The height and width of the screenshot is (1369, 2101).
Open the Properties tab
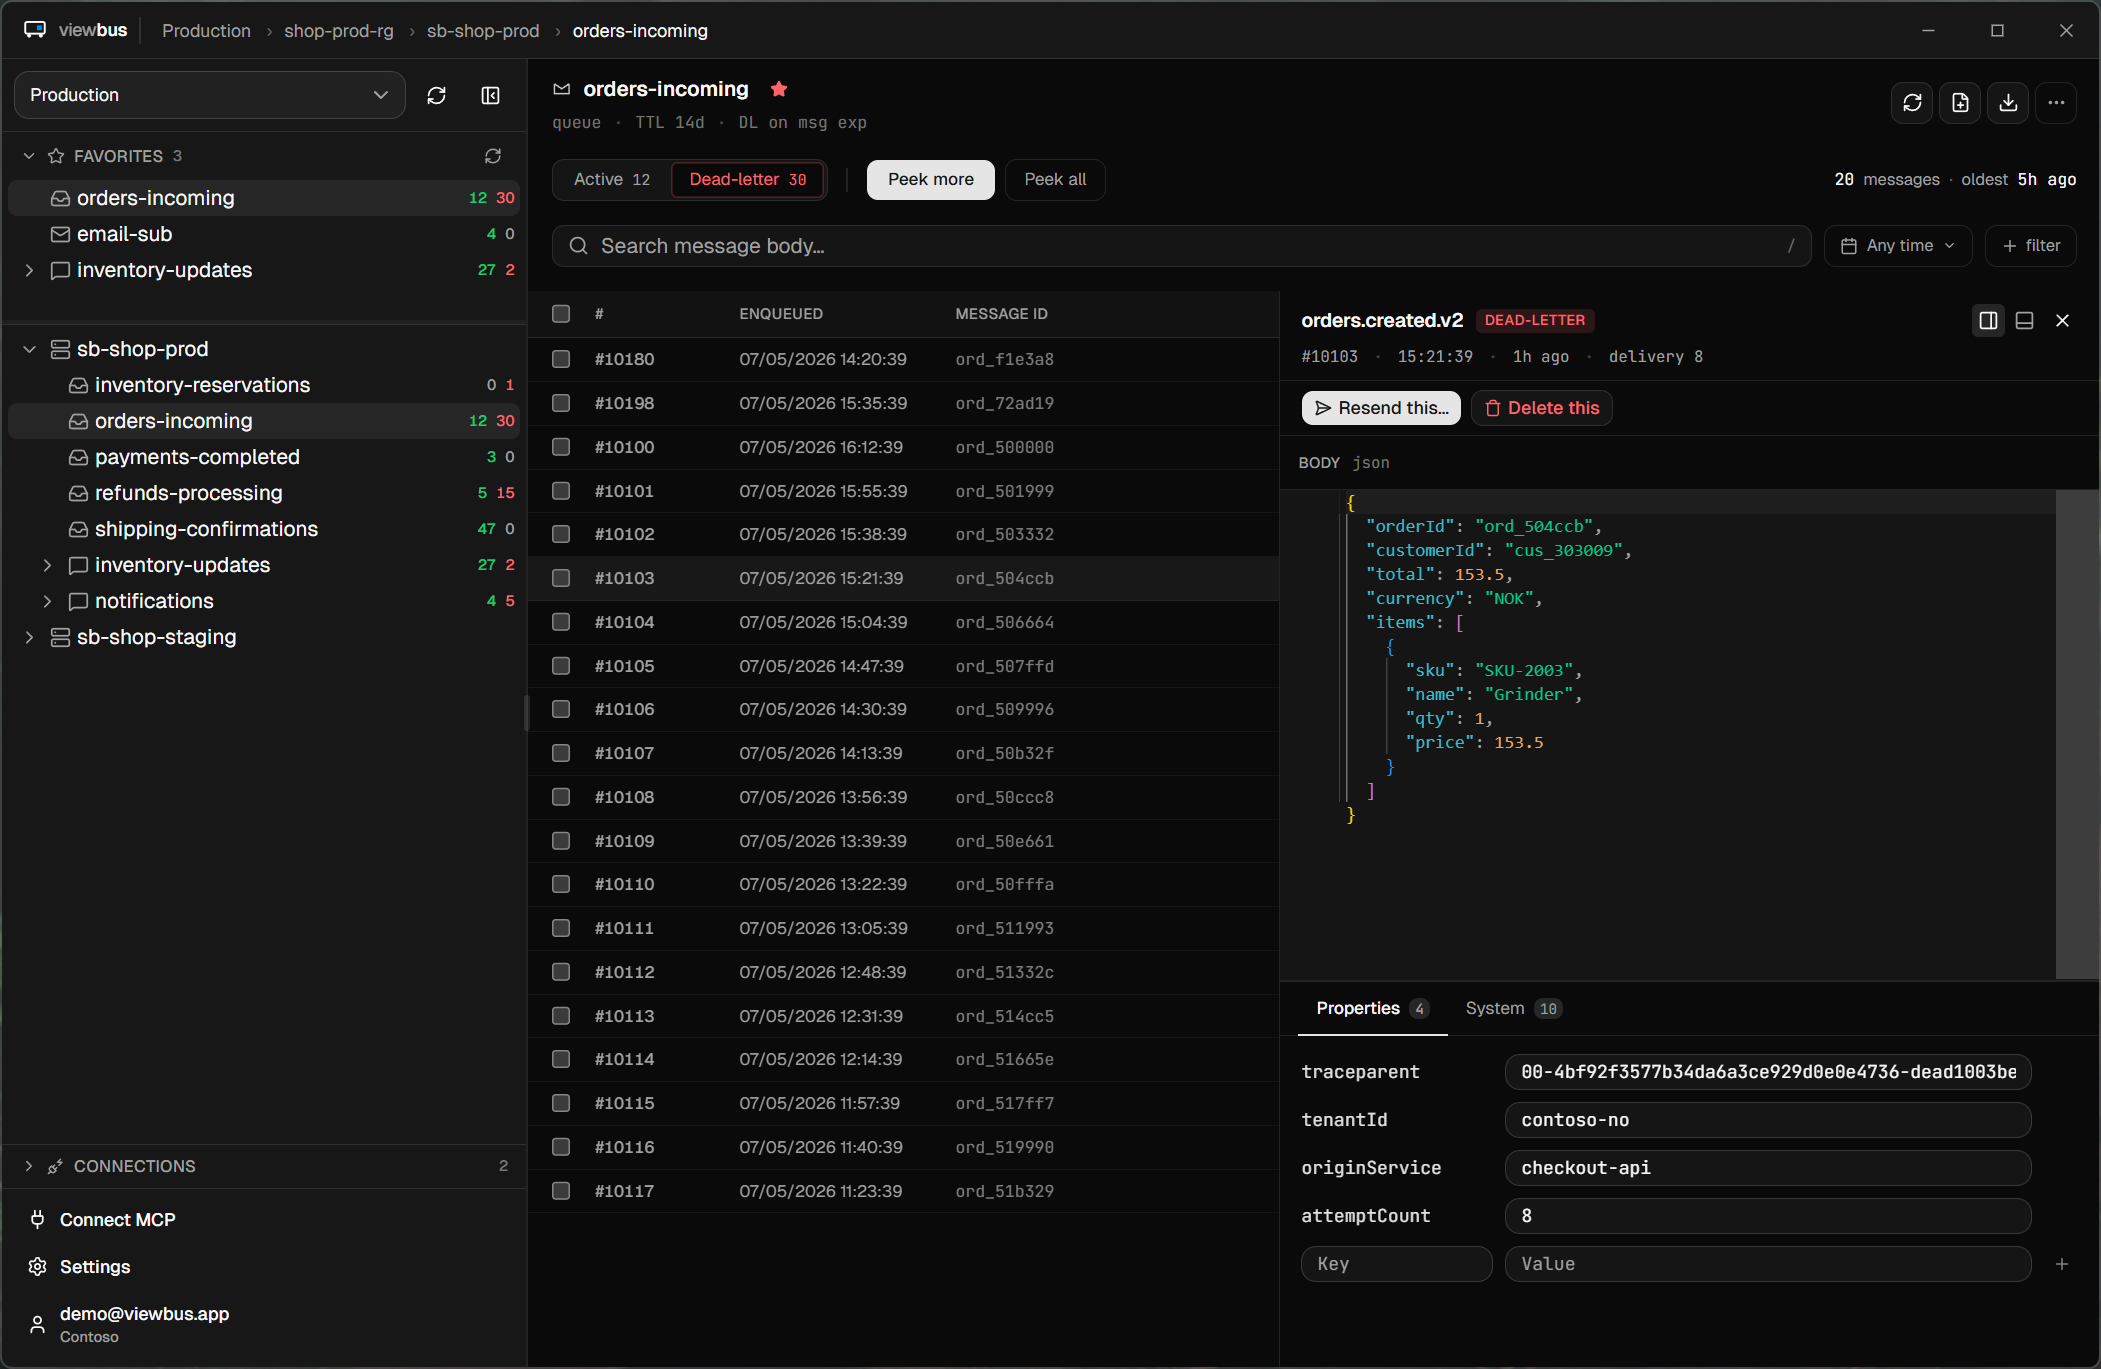[1372, 1008]
